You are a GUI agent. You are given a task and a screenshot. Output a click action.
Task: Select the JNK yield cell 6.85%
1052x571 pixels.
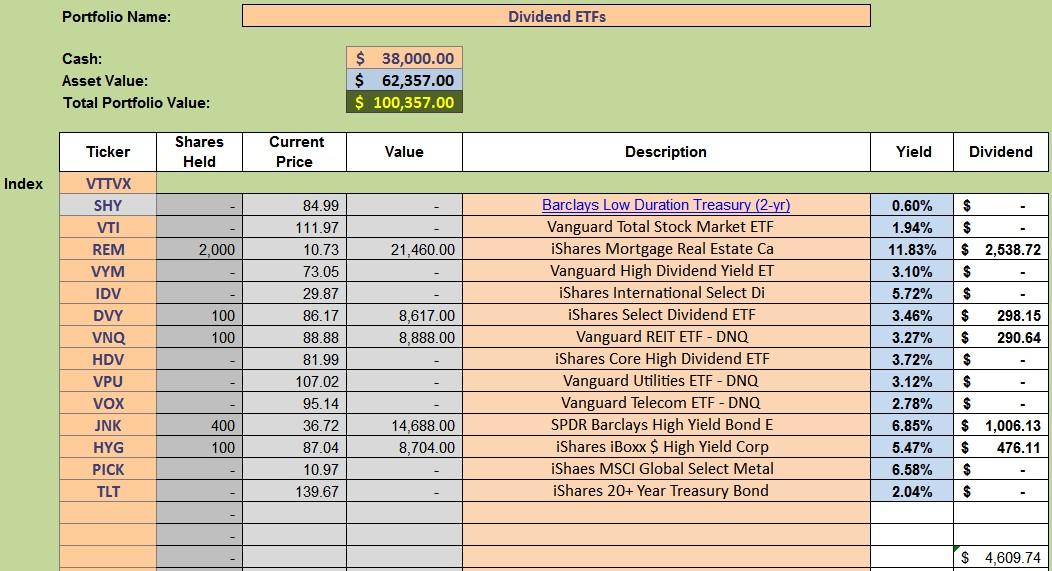(x=912, y=425)
